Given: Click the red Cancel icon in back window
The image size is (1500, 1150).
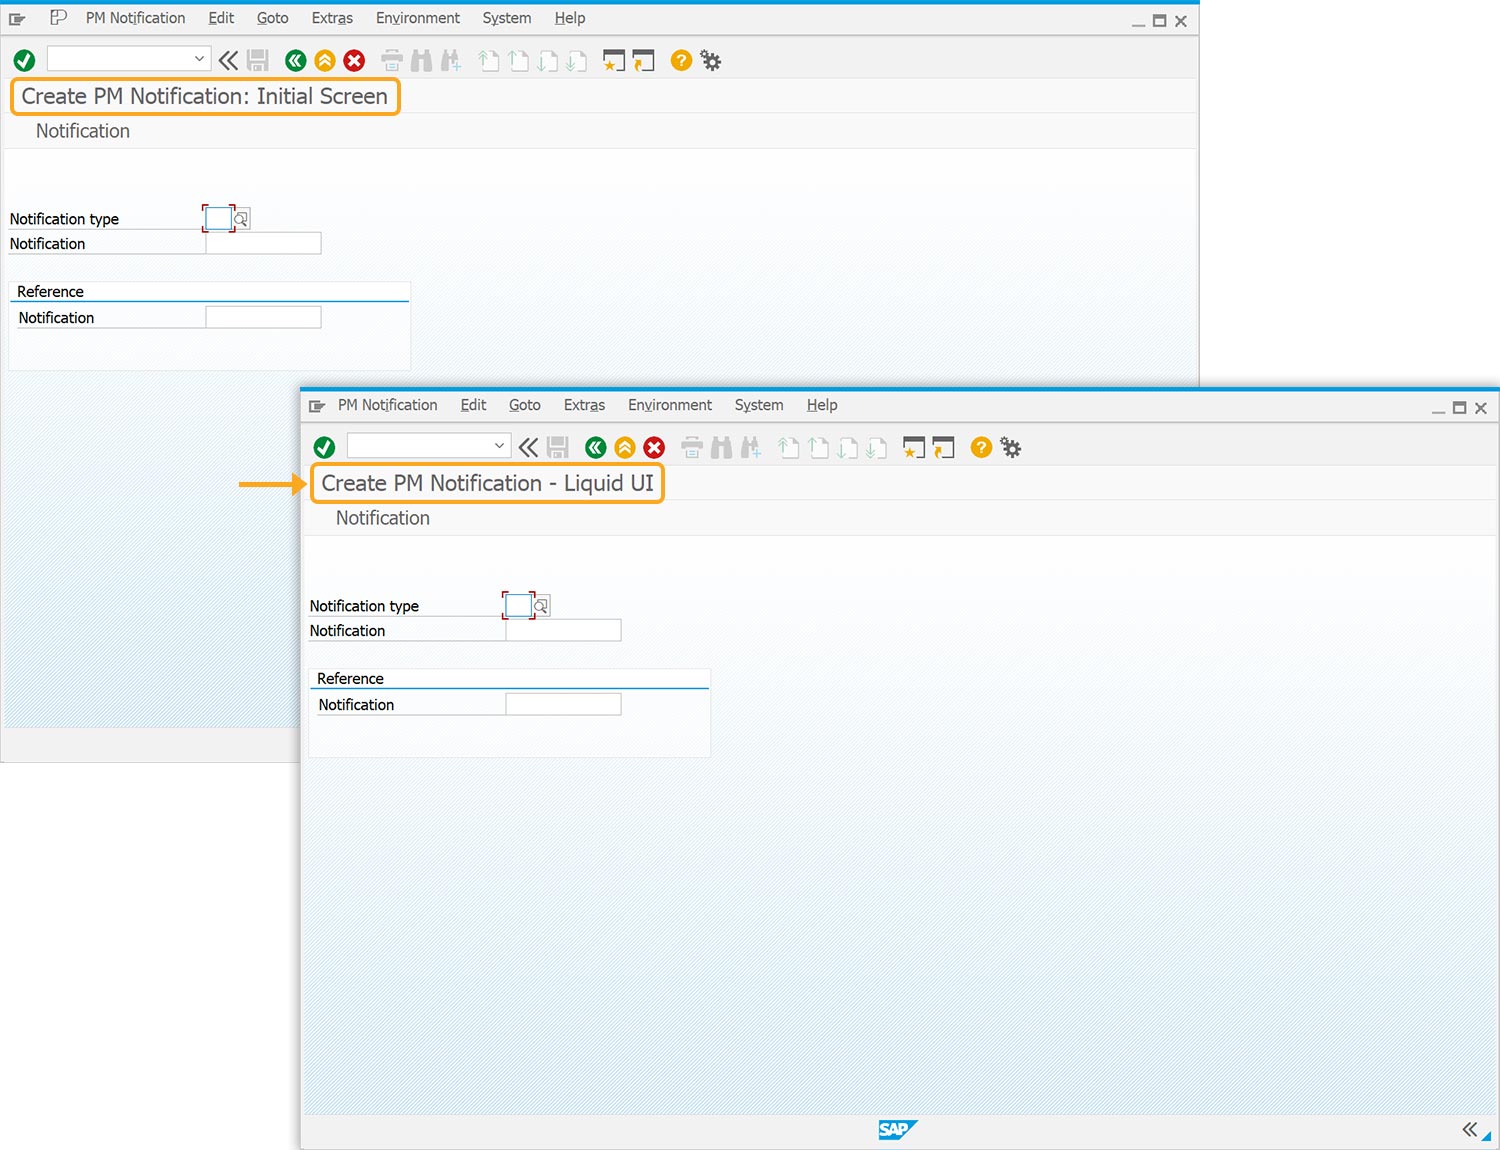Looking at the screenshot, I should [354, 61].
